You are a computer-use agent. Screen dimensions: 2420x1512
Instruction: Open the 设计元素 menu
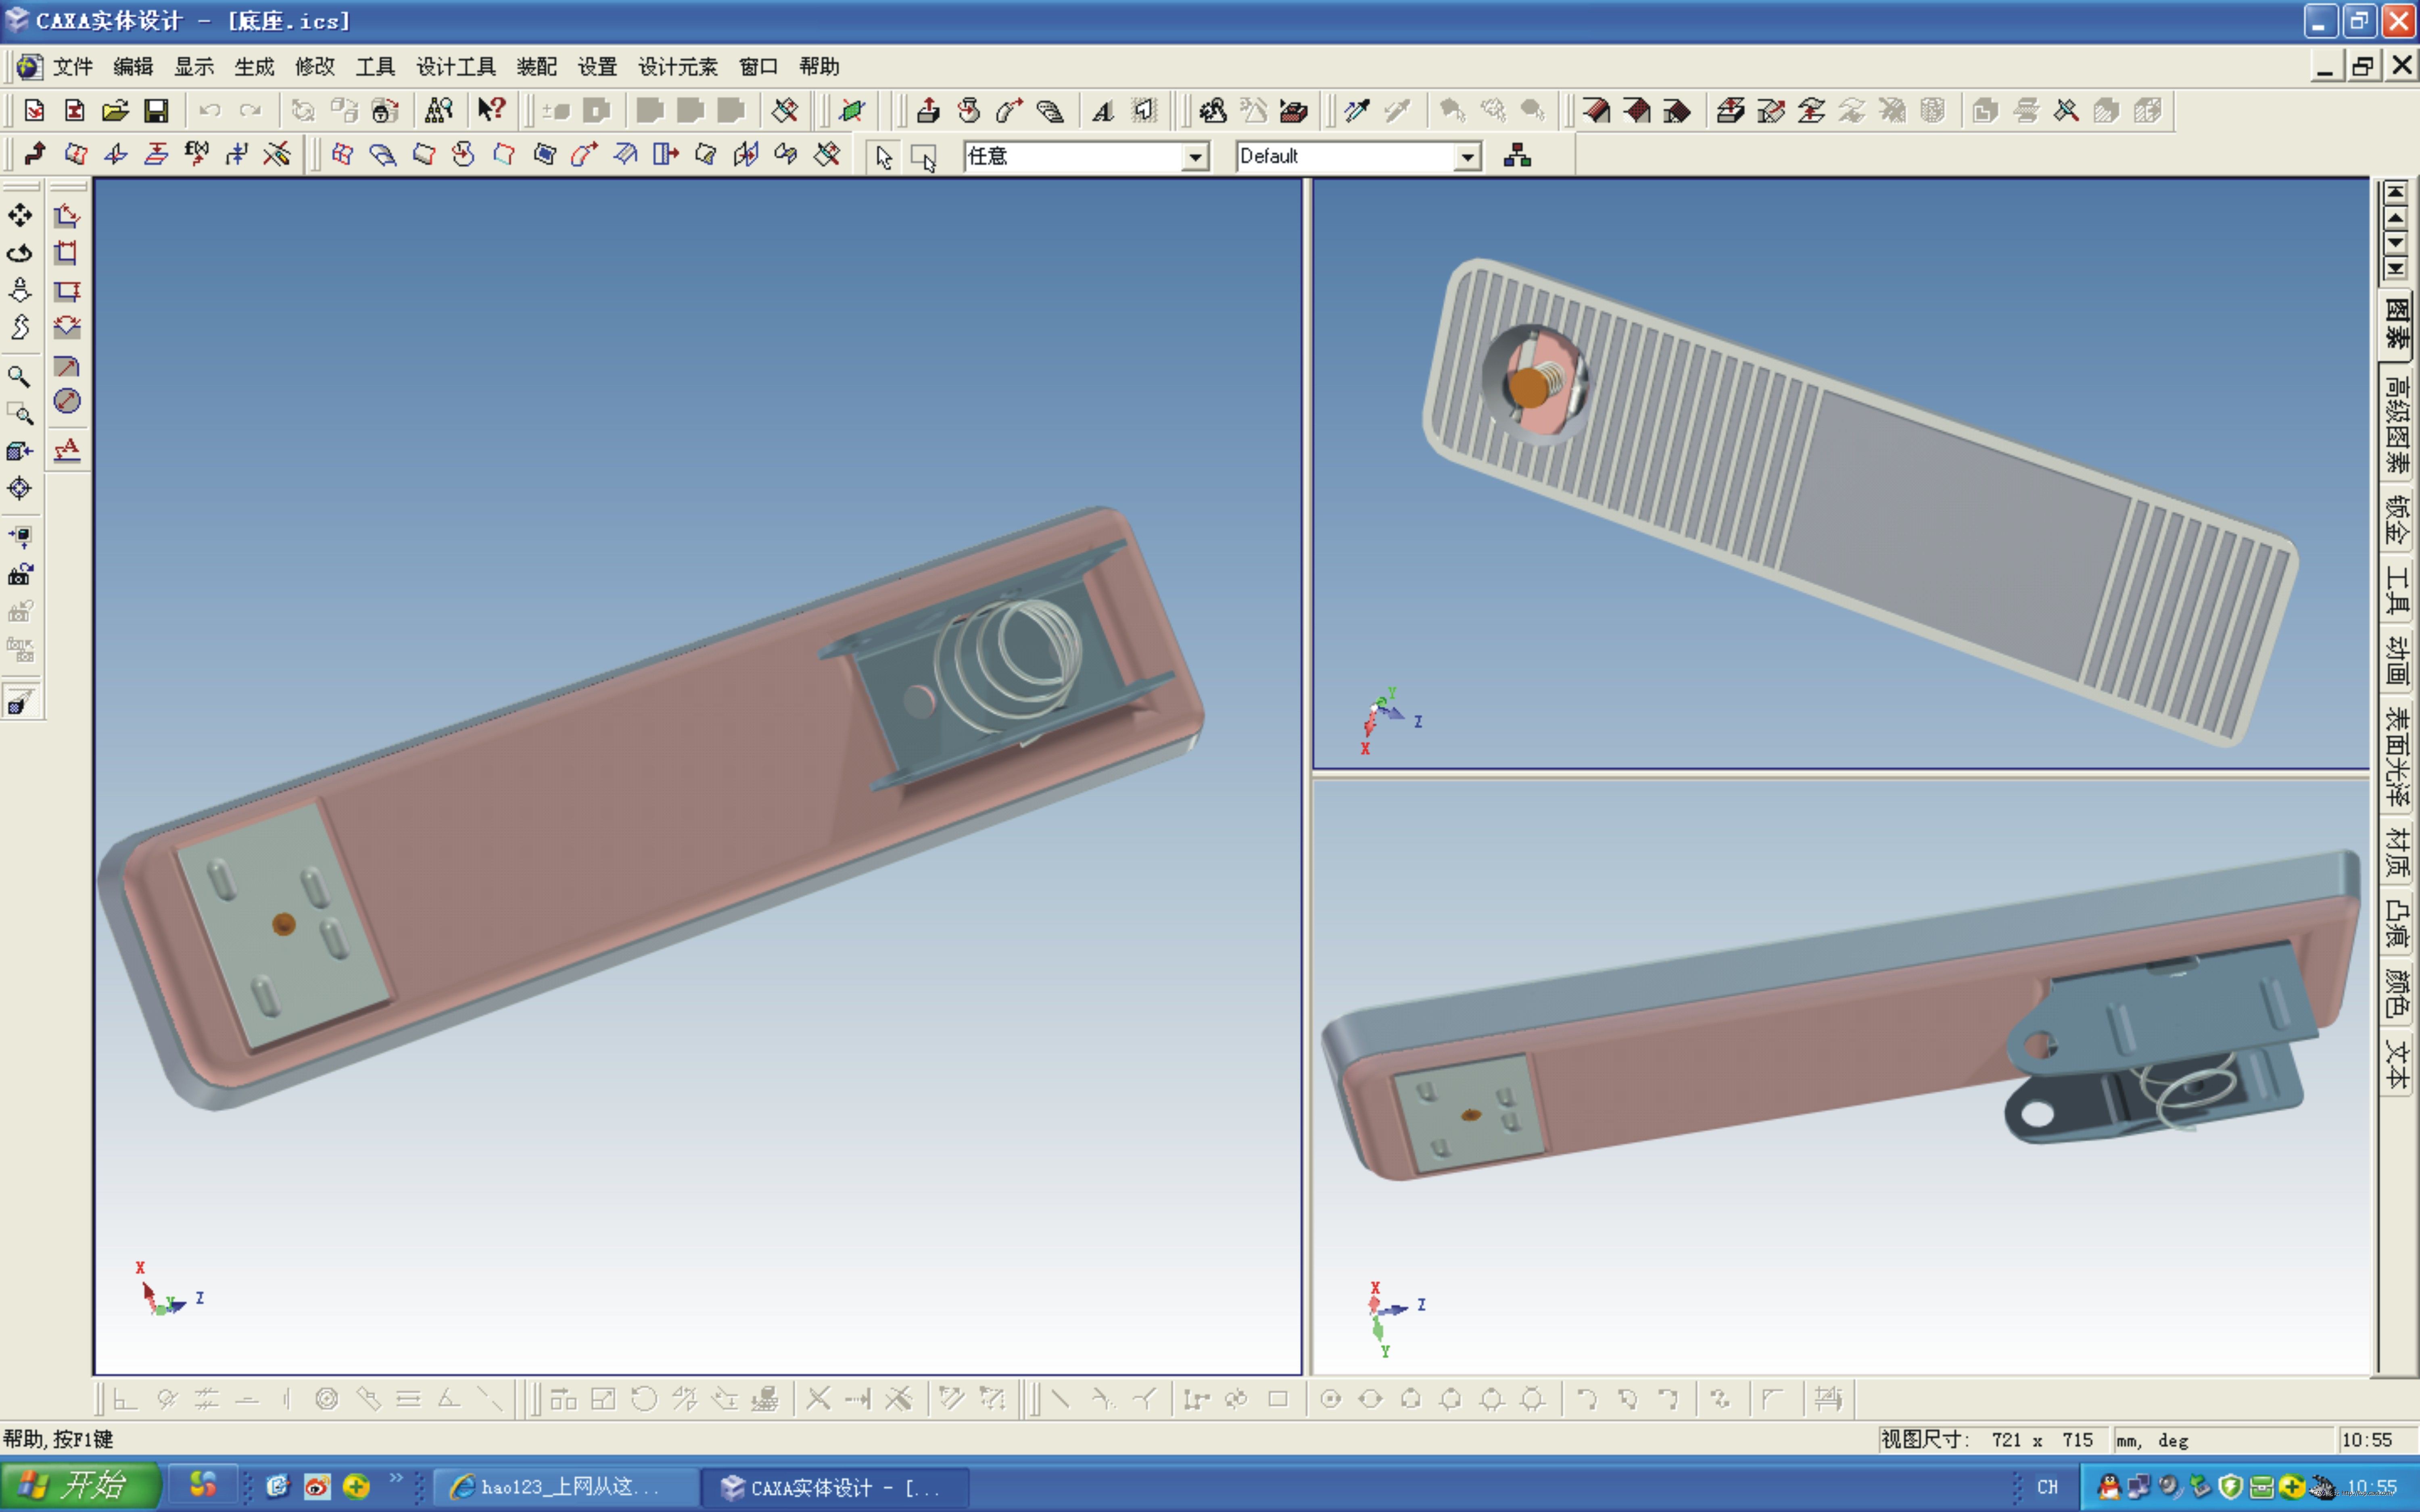coord(678,66)
